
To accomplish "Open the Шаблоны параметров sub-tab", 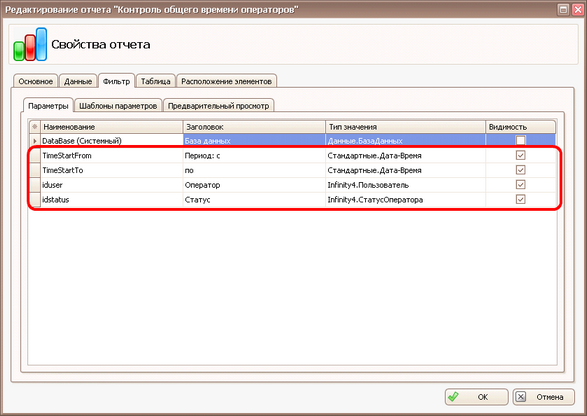I will 118,106.
